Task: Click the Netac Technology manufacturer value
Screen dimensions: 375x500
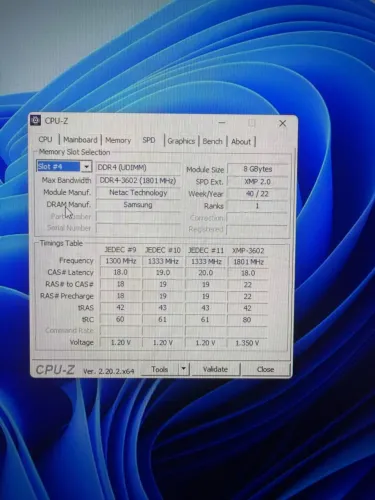Action: (x=138, y=193)
